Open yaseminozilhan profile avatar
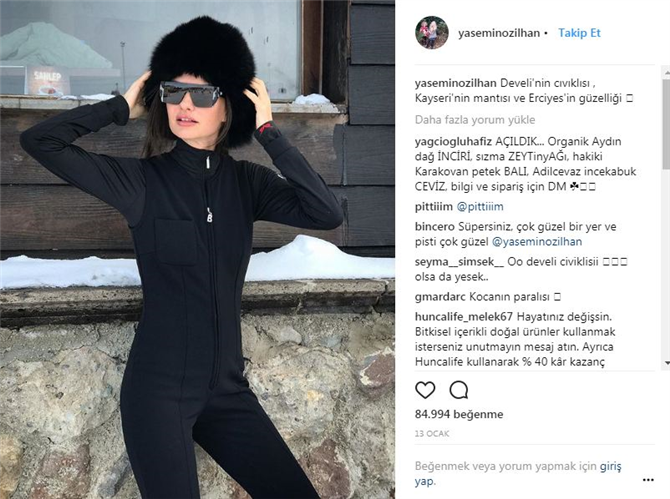Image resolution: width=670 pixels, height=499 pixels. (x=432, y=33)
